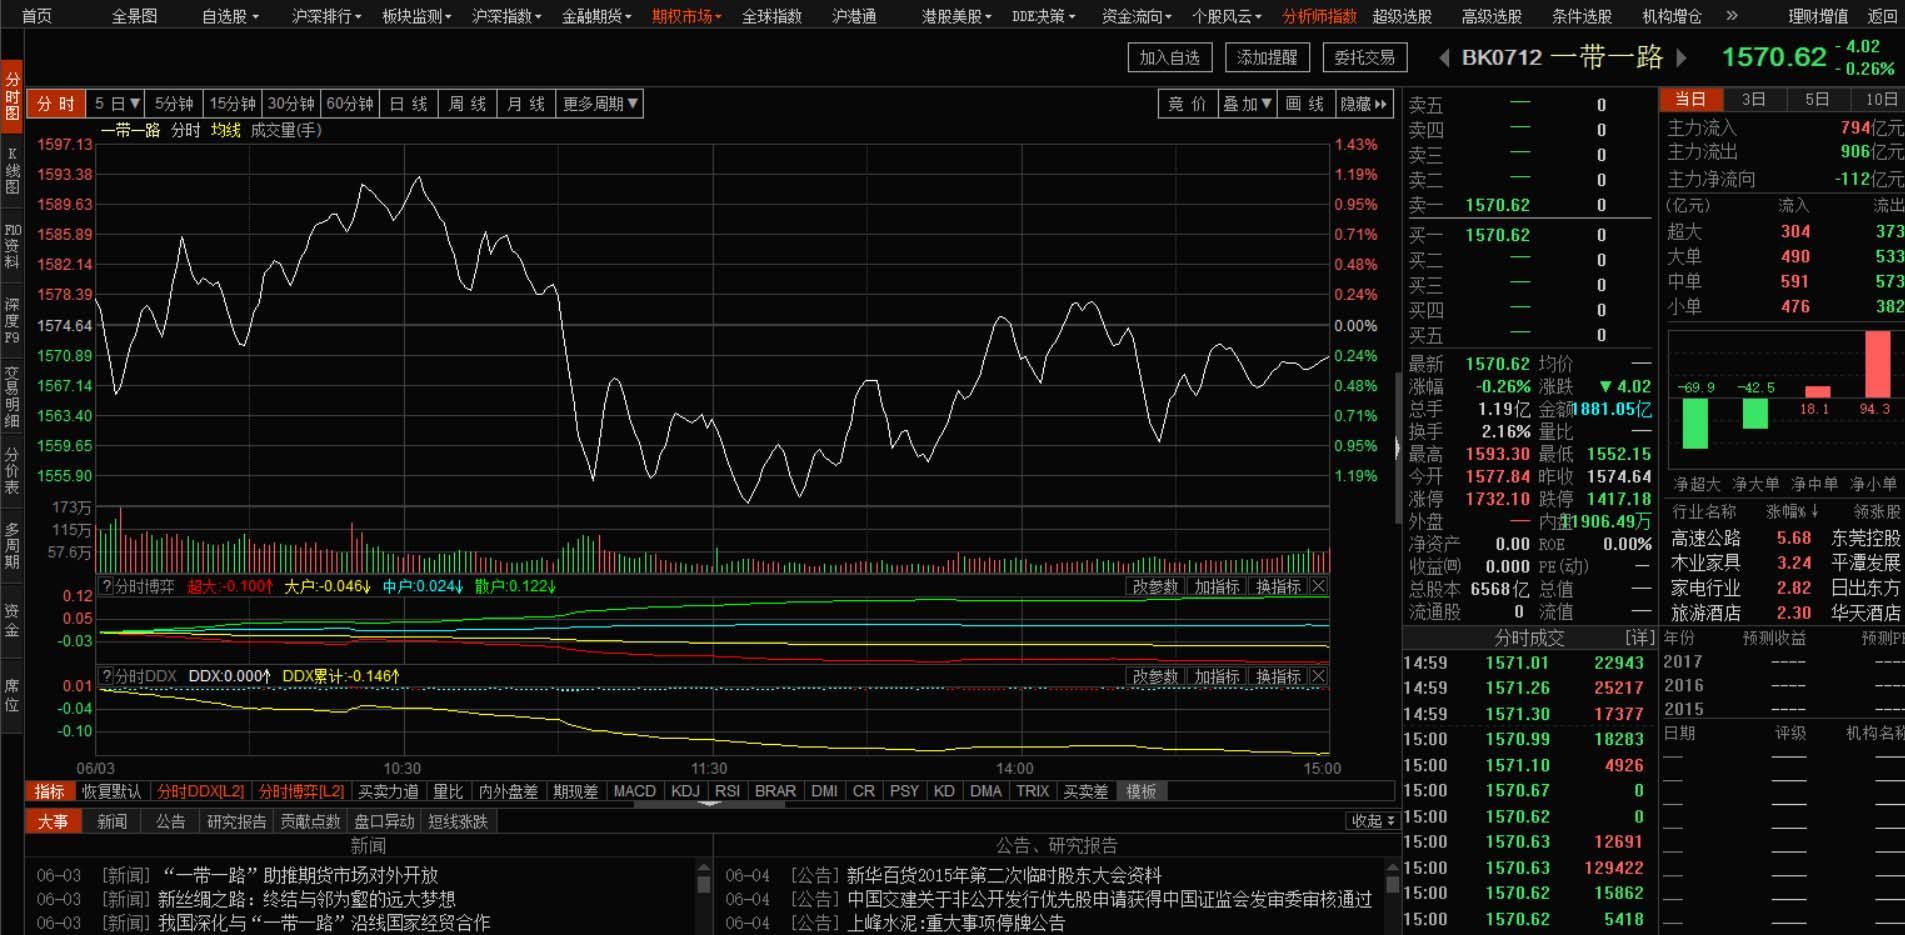Go to previous sector with left arrow beside BK0712
This screenshot has height=935, width=1905.
click(x=1444, y=58)
